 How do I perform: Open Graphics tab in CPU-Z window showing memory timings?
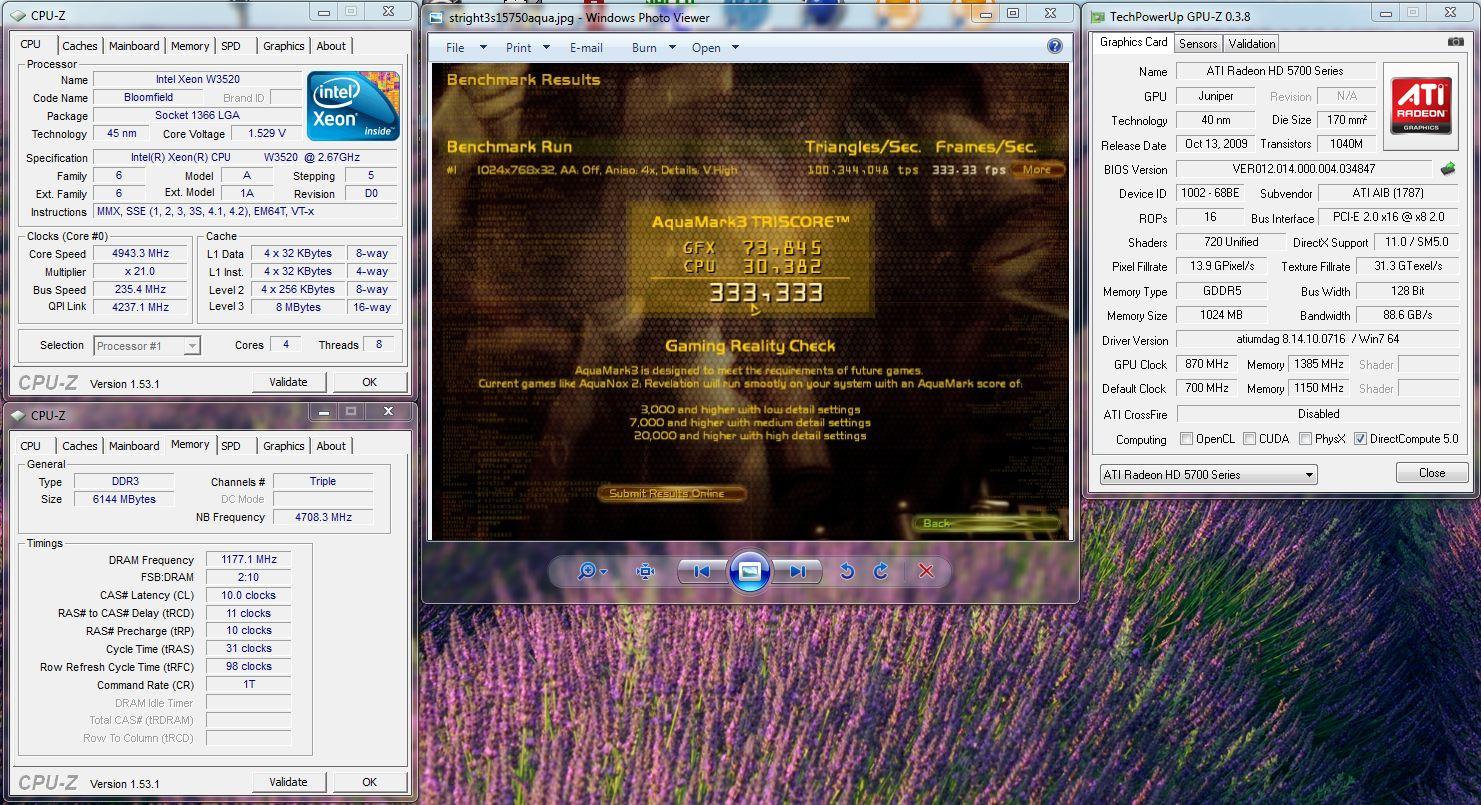pyautogui.click(x=284, y=446)
